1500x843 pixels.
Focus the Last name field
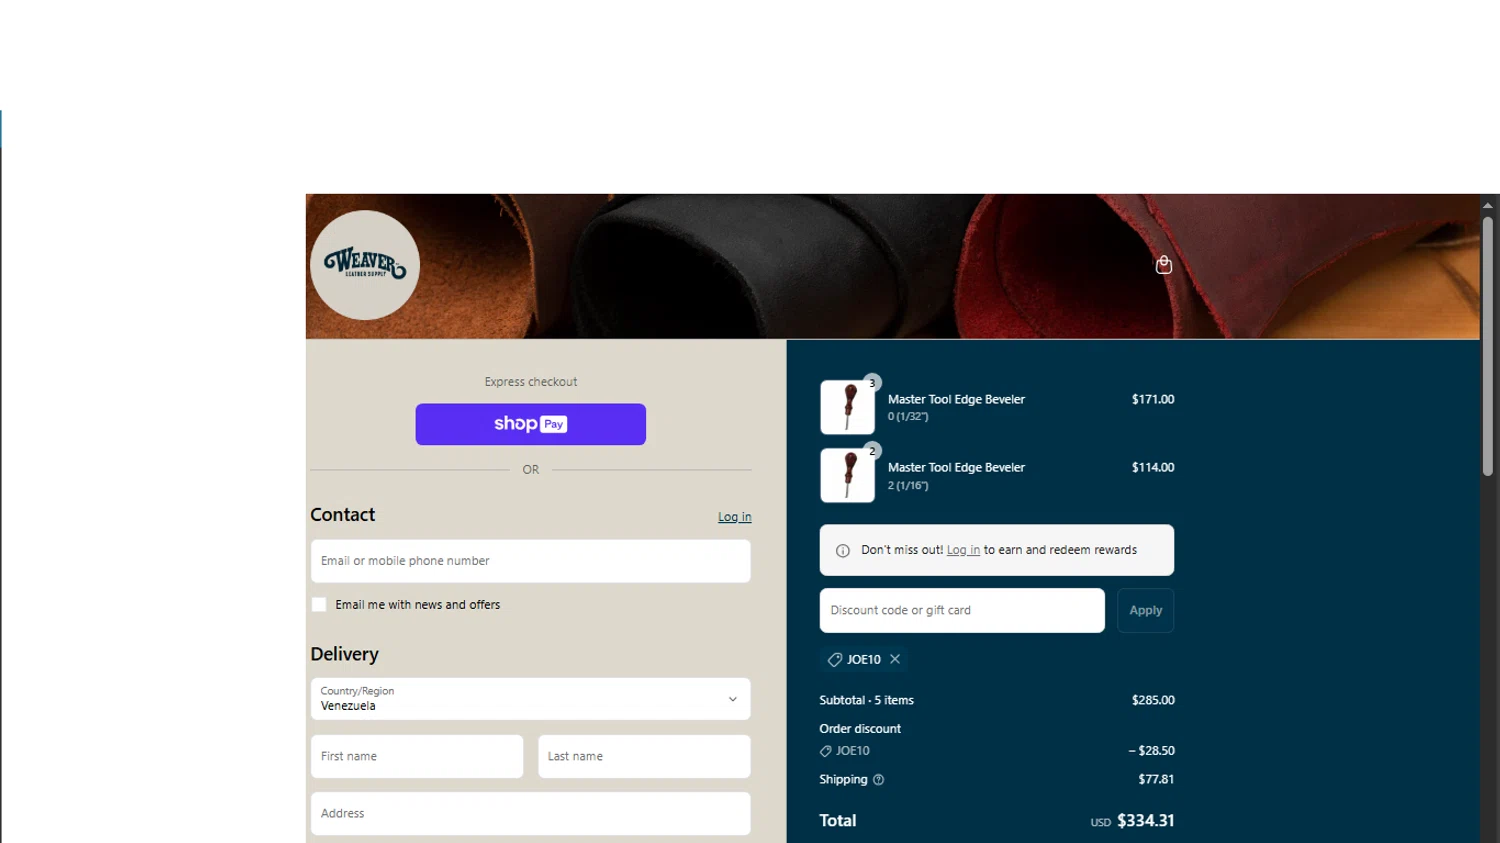point(644,757)
